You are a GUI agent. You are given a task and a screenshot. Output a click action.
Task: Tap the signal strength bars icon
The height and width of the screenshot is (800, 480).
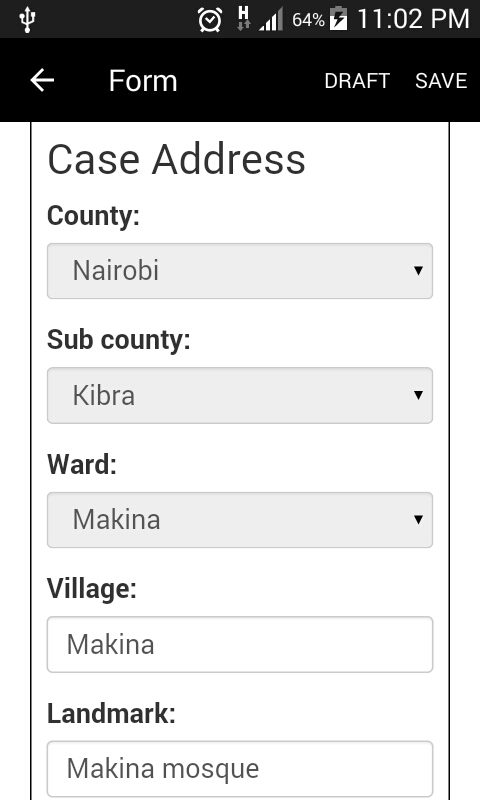271,20
